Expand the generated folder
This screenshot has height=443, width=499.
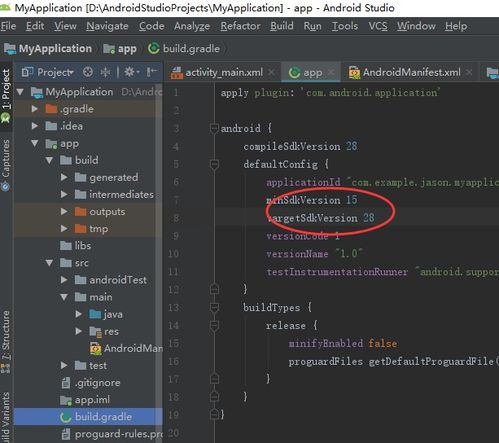(x=64, y=177)
